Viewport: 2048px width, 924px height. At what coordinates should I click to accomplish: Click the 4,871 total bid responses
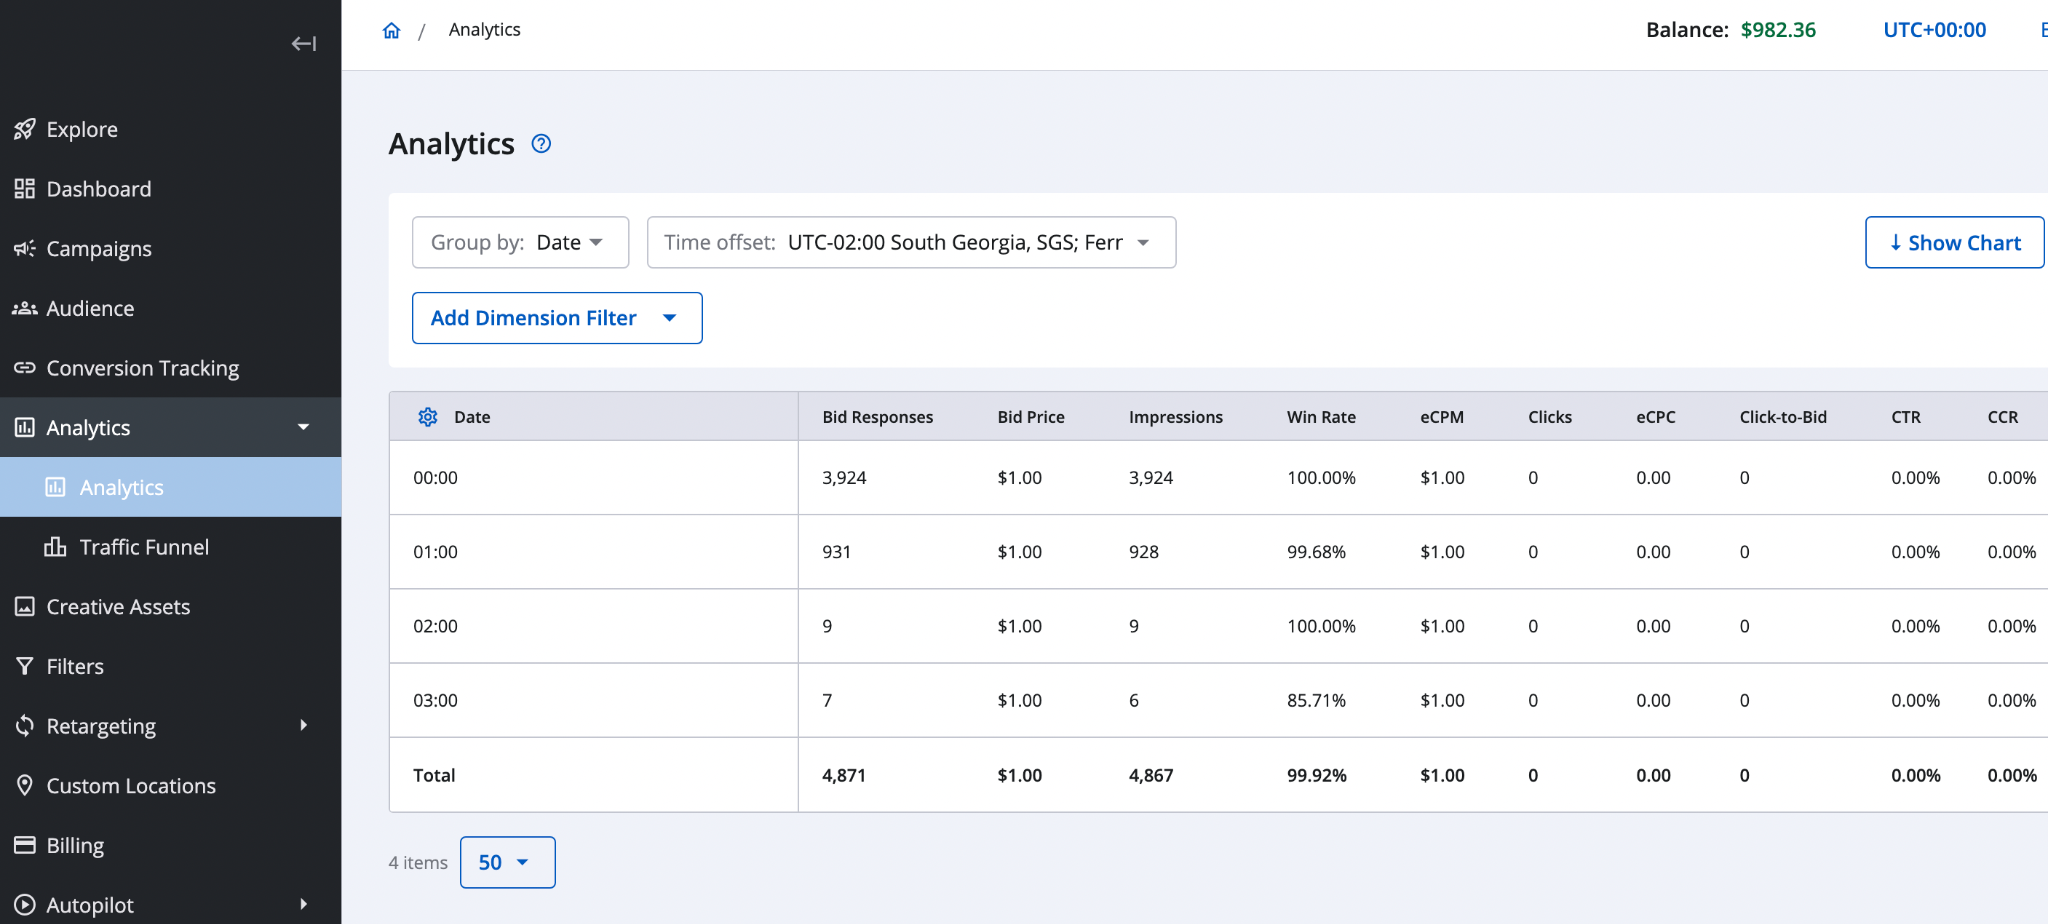click(844, 775)
